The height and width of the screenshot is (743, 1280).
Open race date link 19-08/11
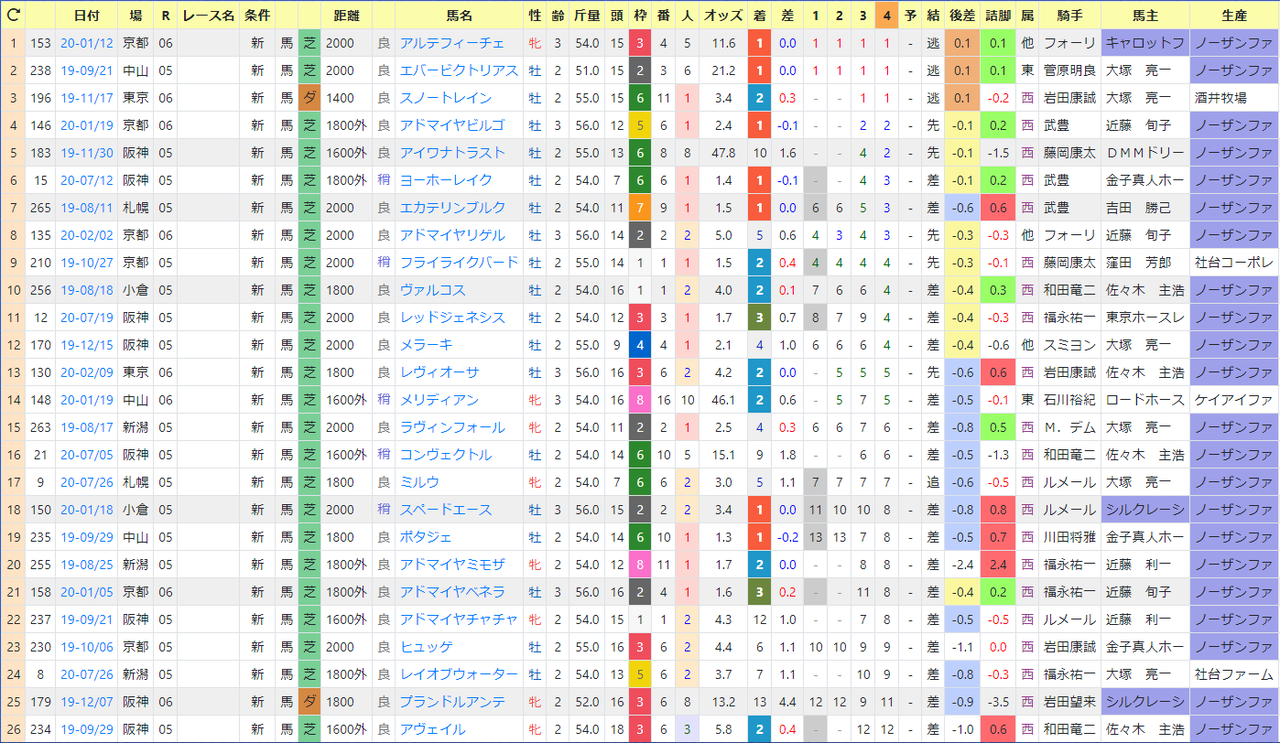pos(86,208)
